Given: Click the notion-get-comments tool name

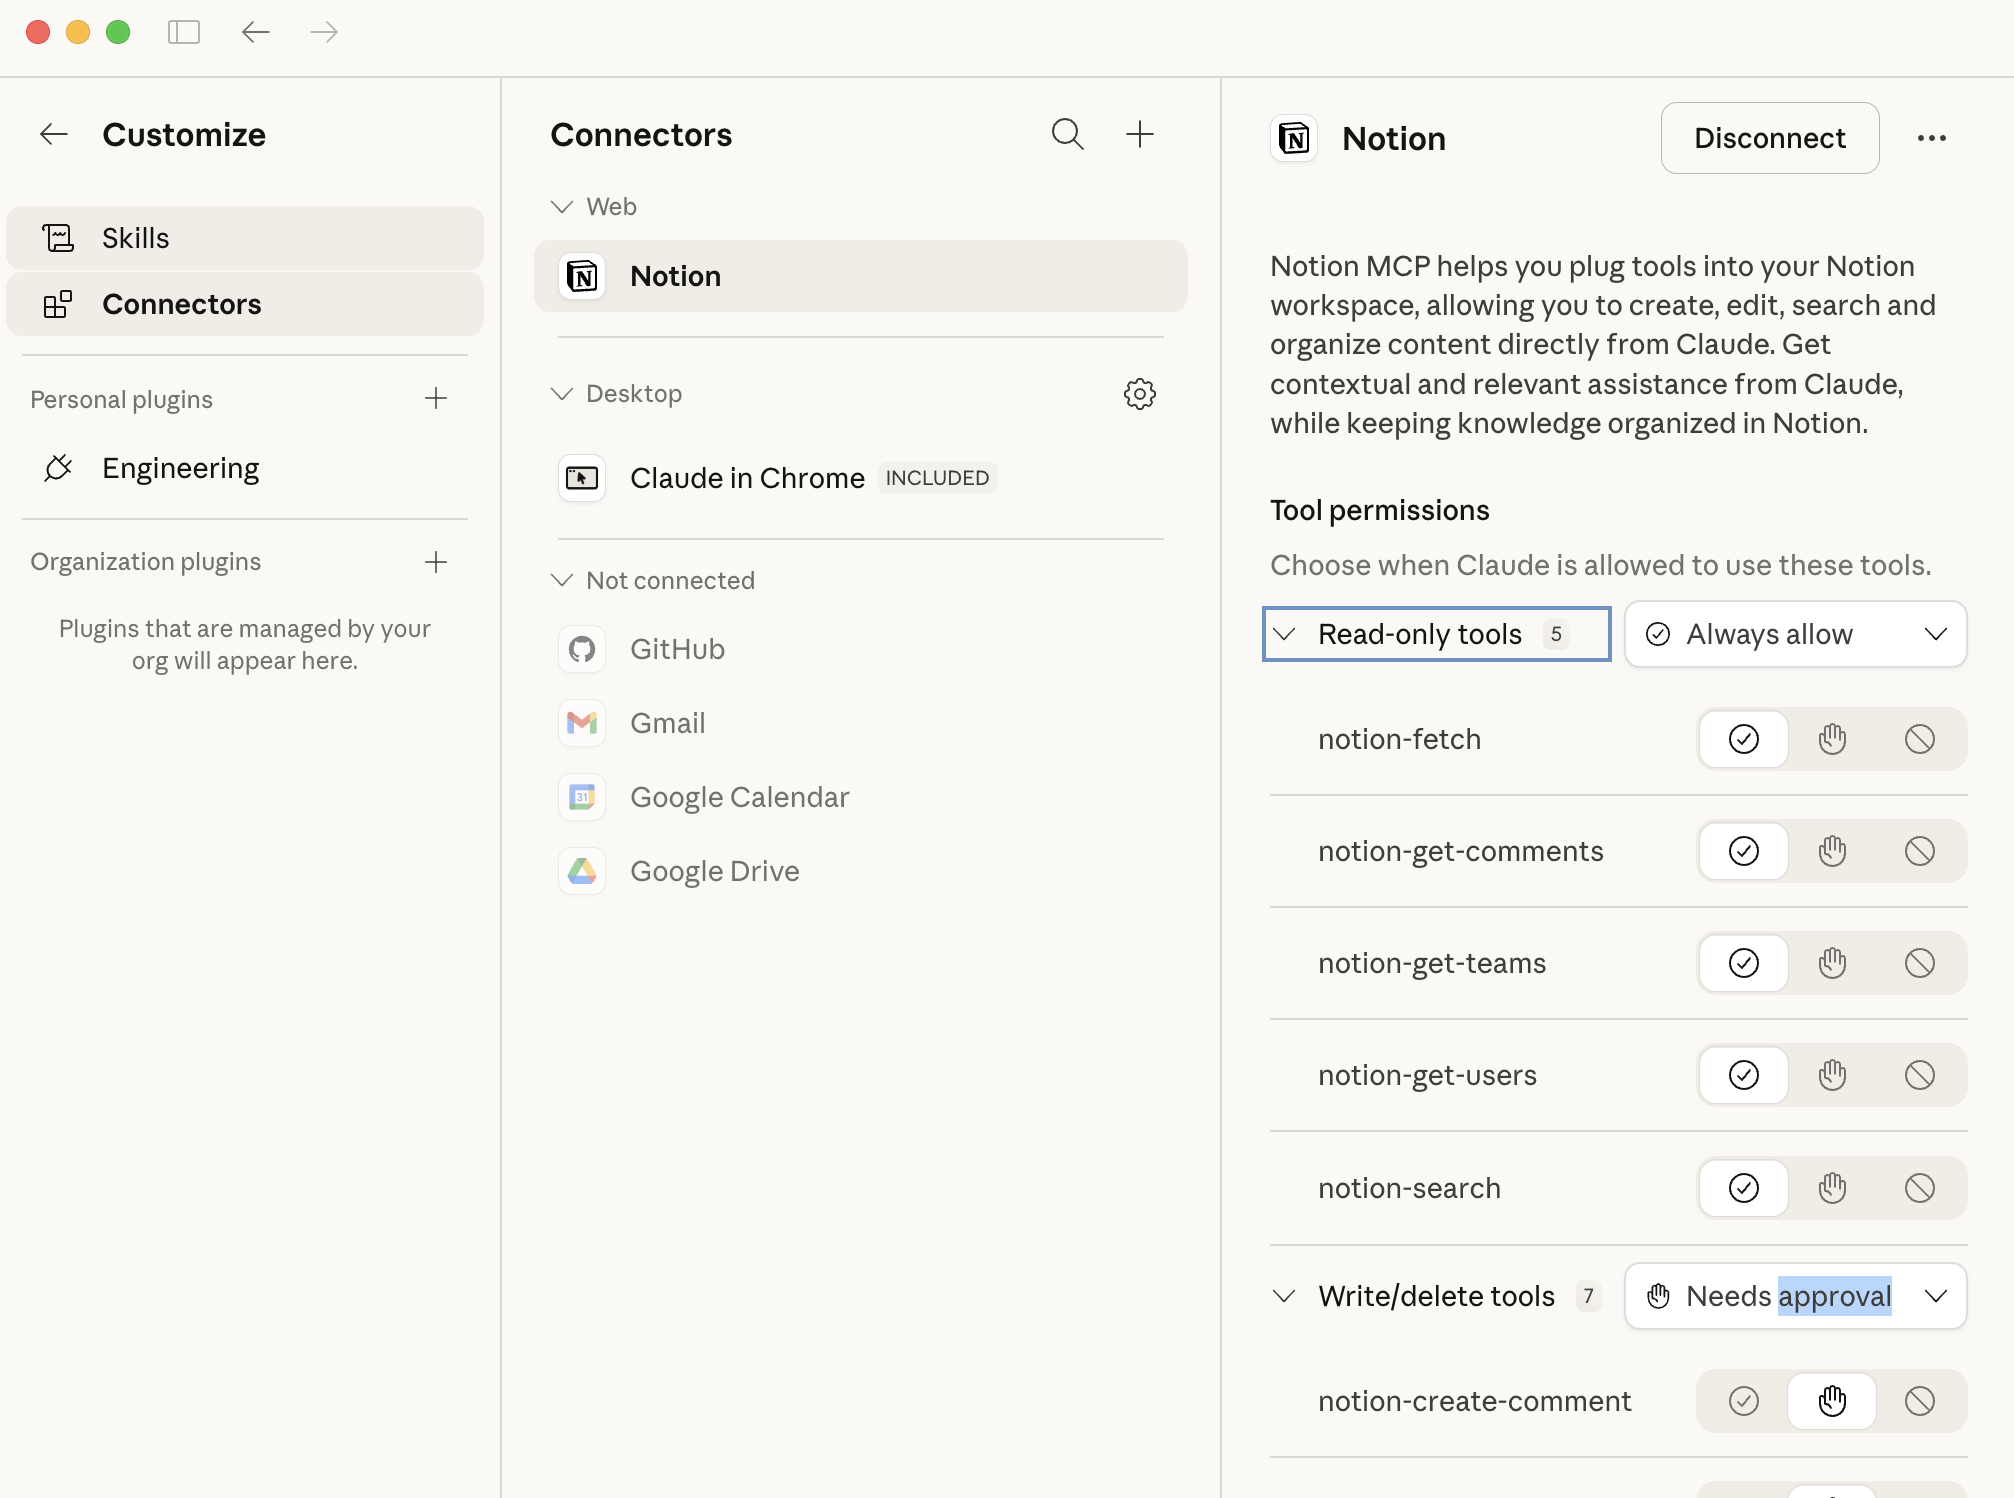Looking at the screenshot, I should [x=1461, y=851].
